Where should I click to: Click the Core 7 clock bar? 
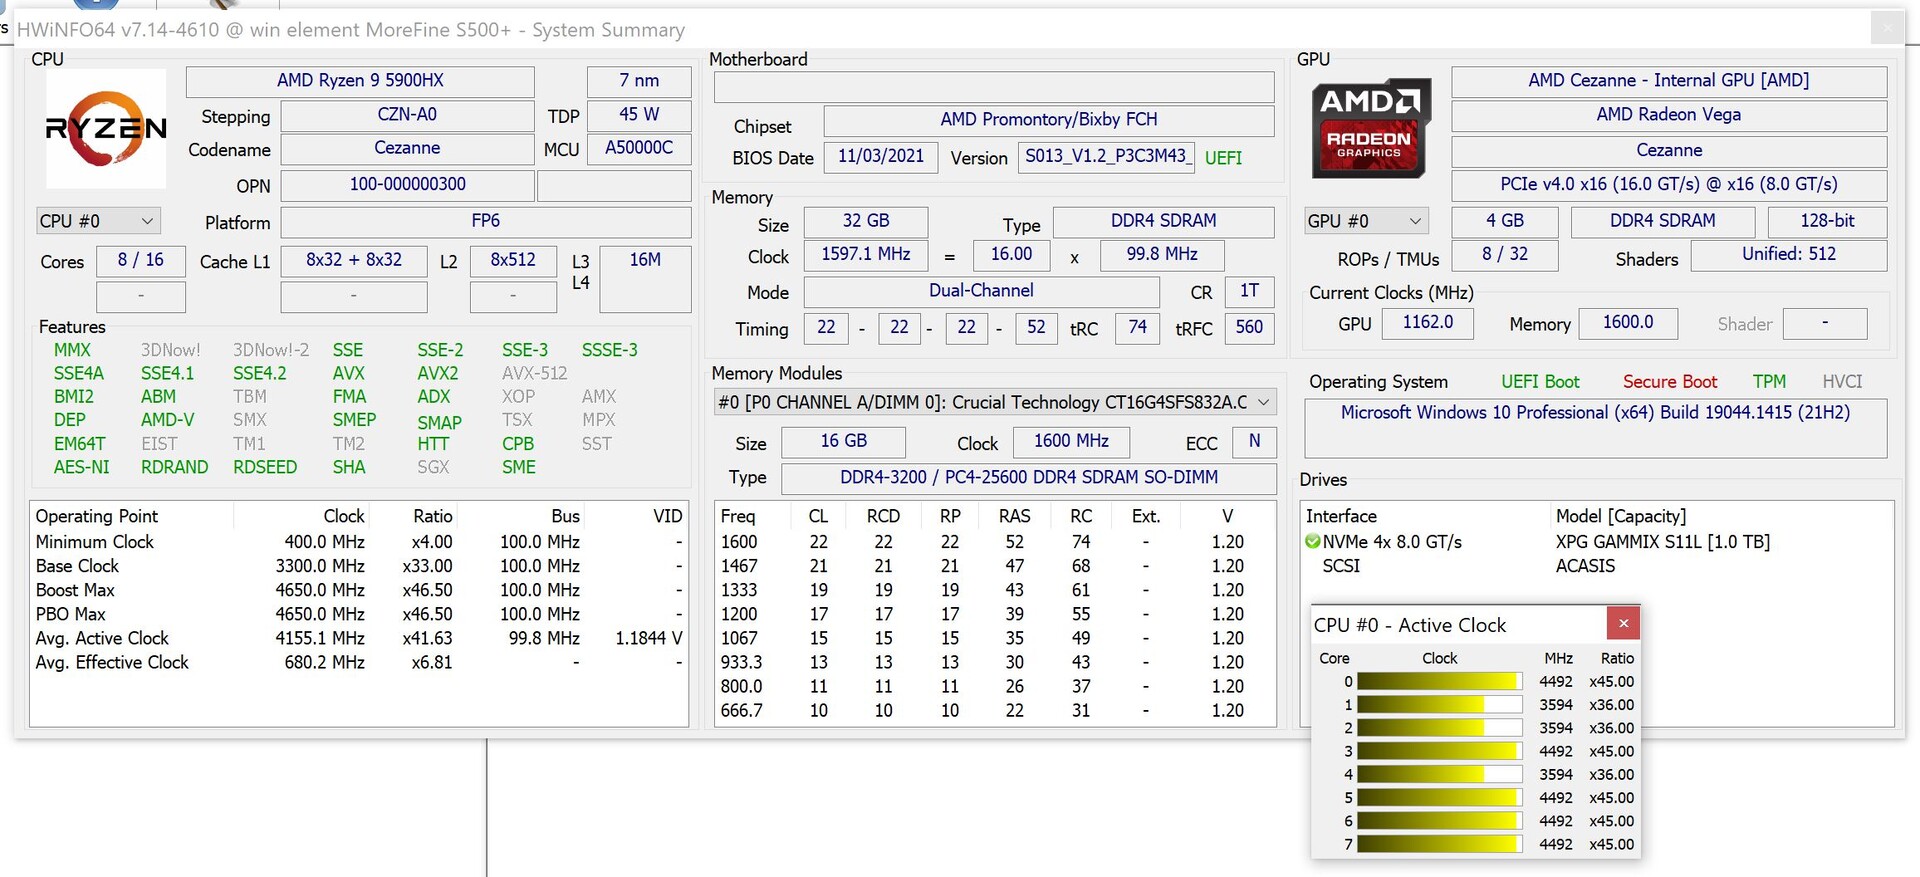point(1439,844)
